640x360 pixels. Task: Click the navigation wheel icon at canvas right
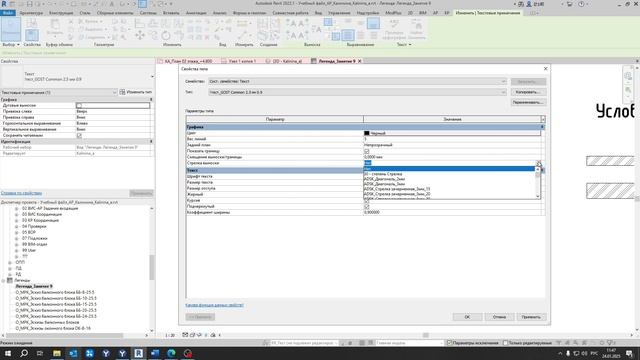[628, 76]
